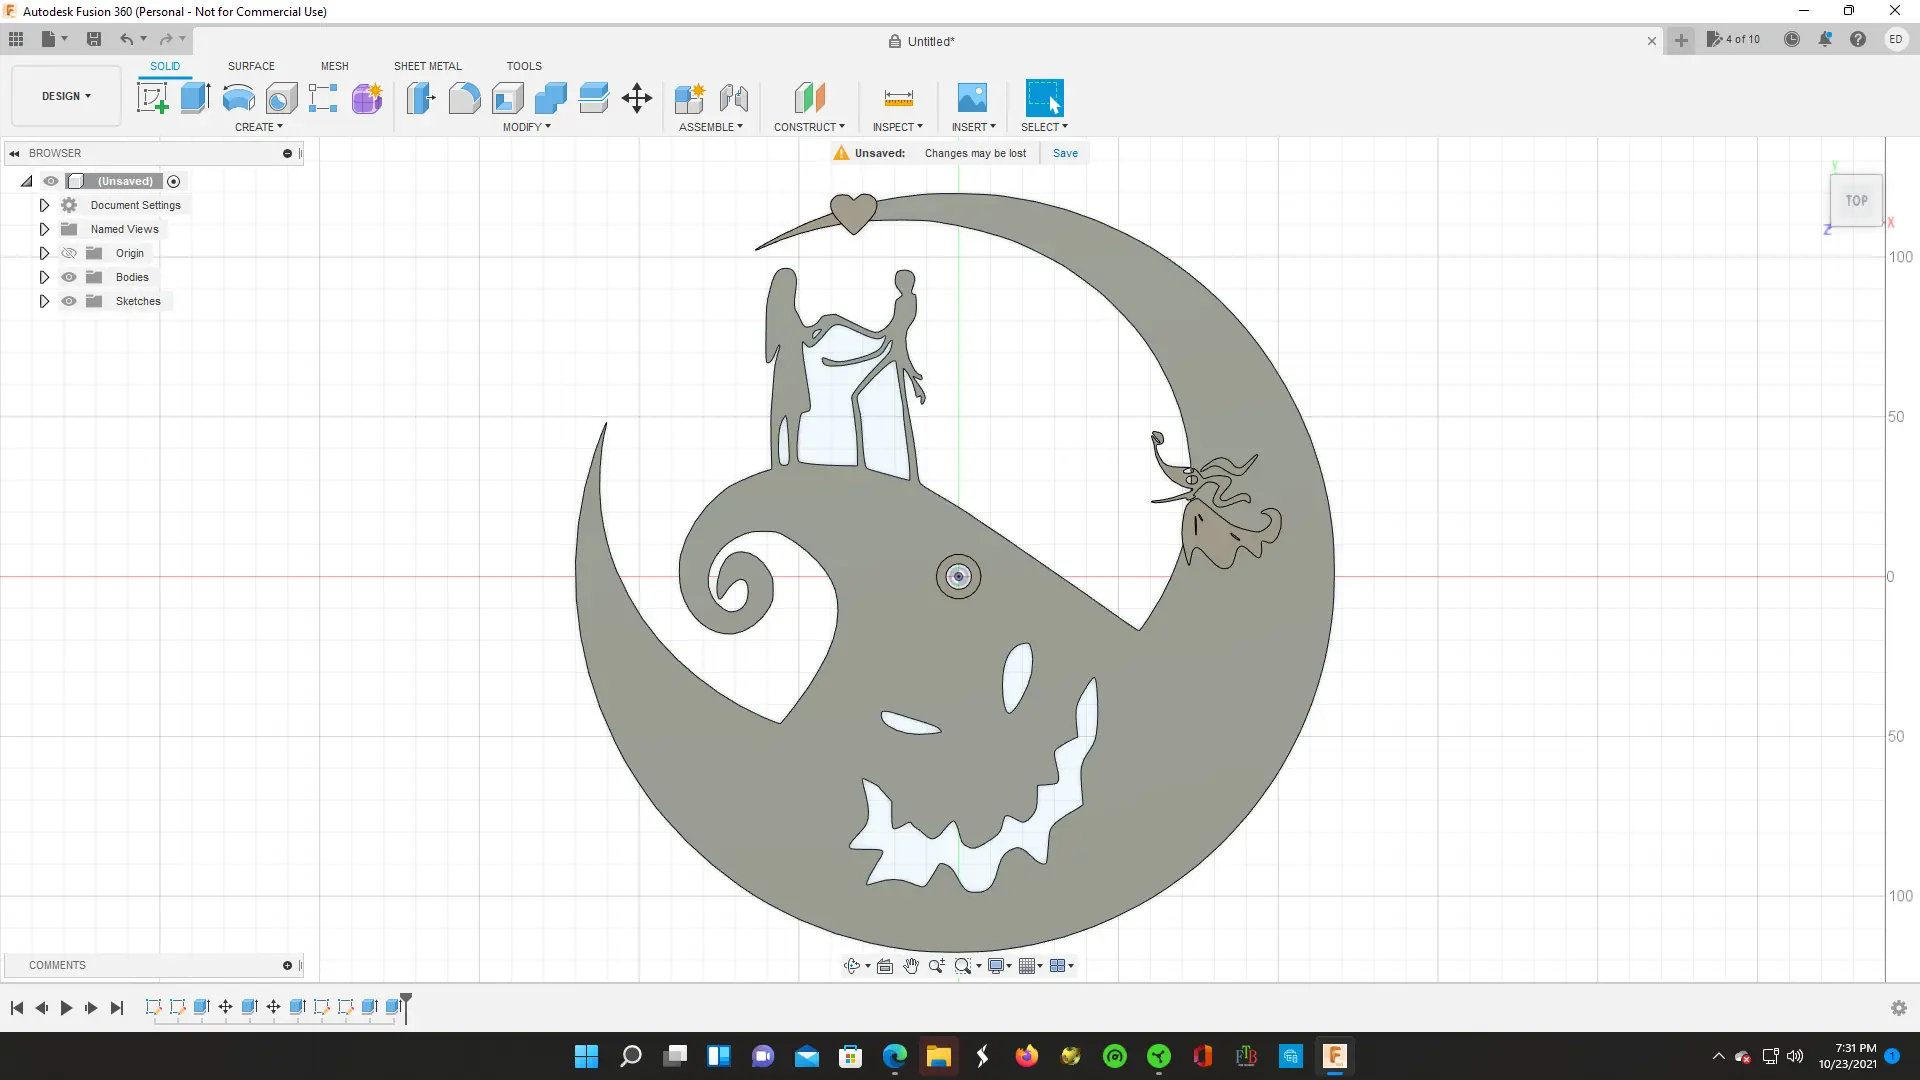Expand the Bodies folder
Screen dimensions: 1920x1080
(44, 277)
